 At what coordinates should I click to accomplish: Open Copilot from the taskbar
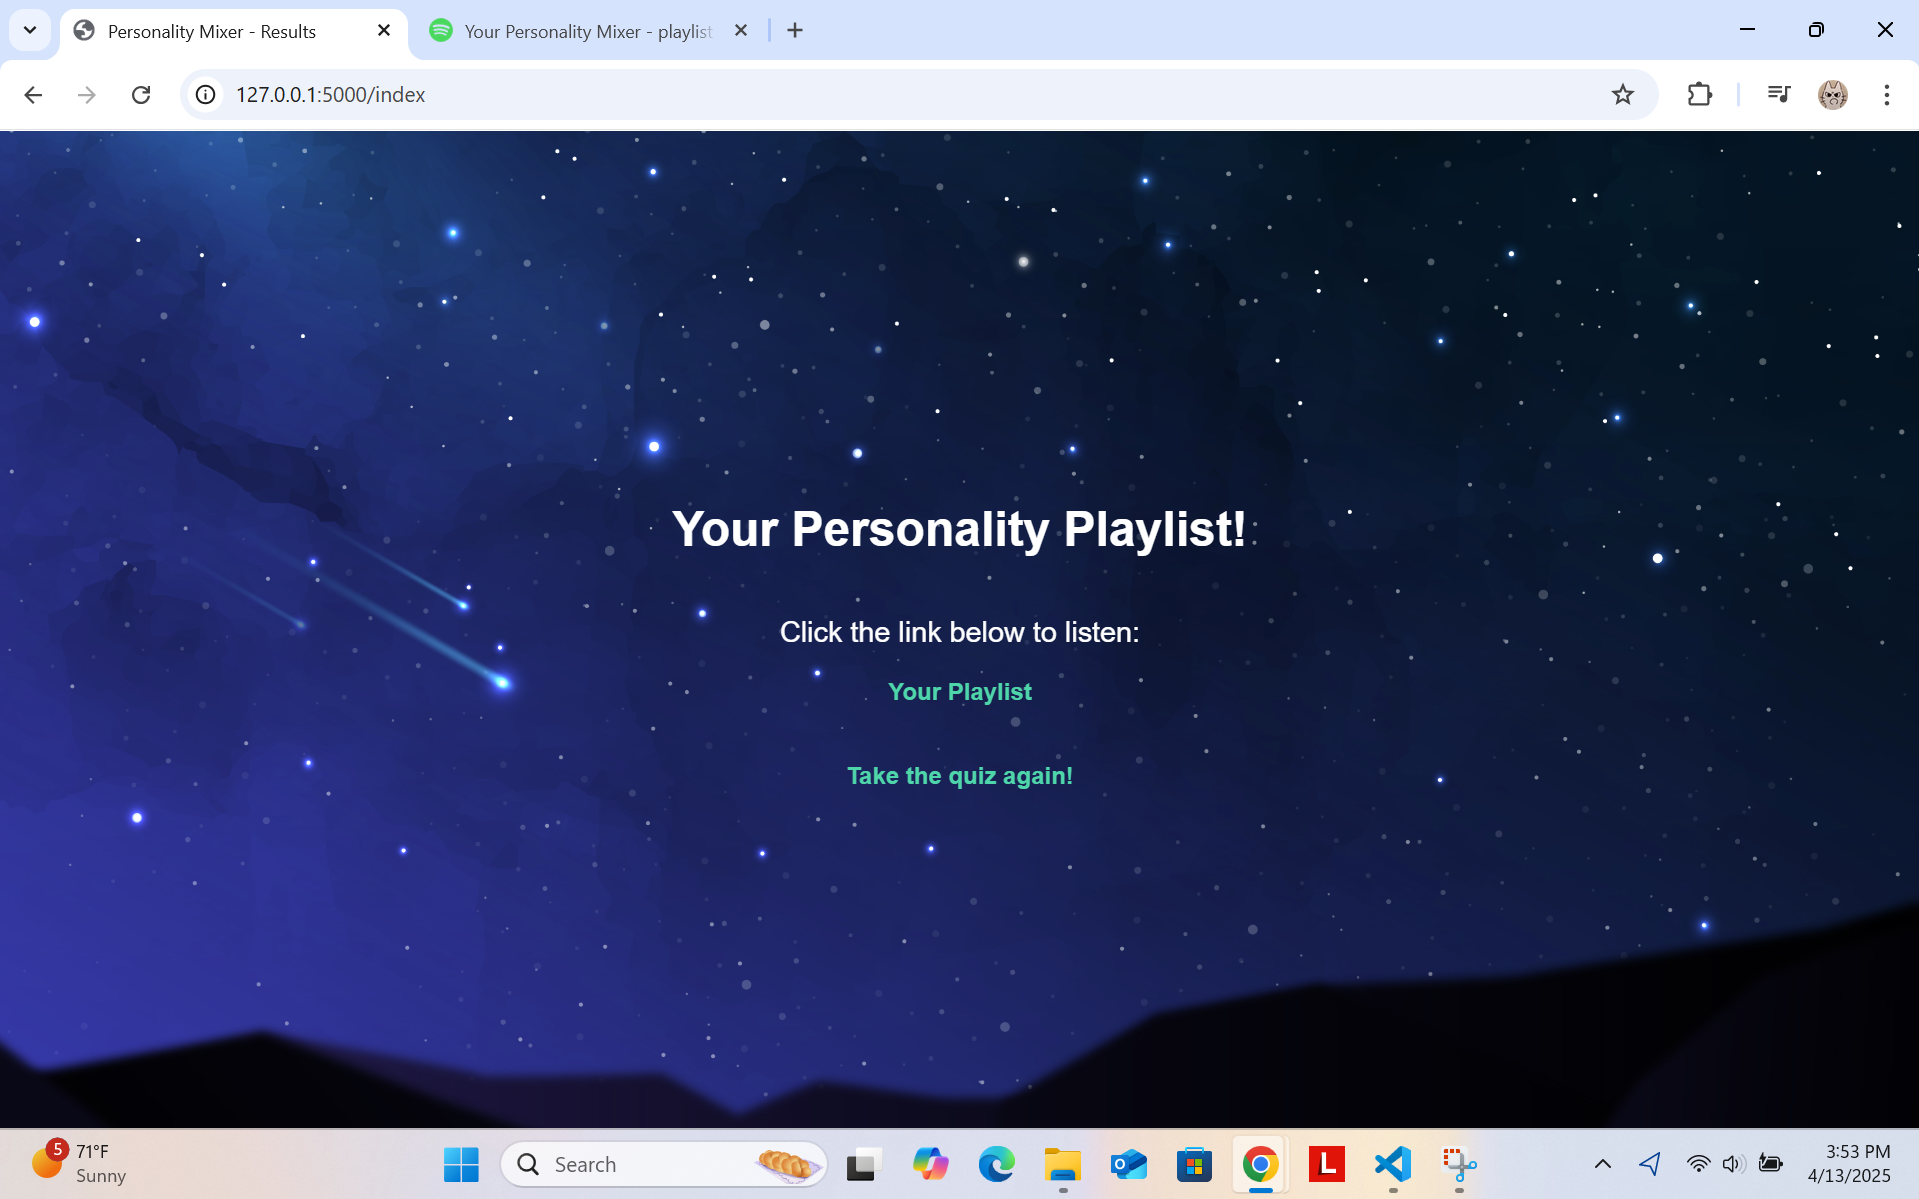click(x=930, y=1163)
